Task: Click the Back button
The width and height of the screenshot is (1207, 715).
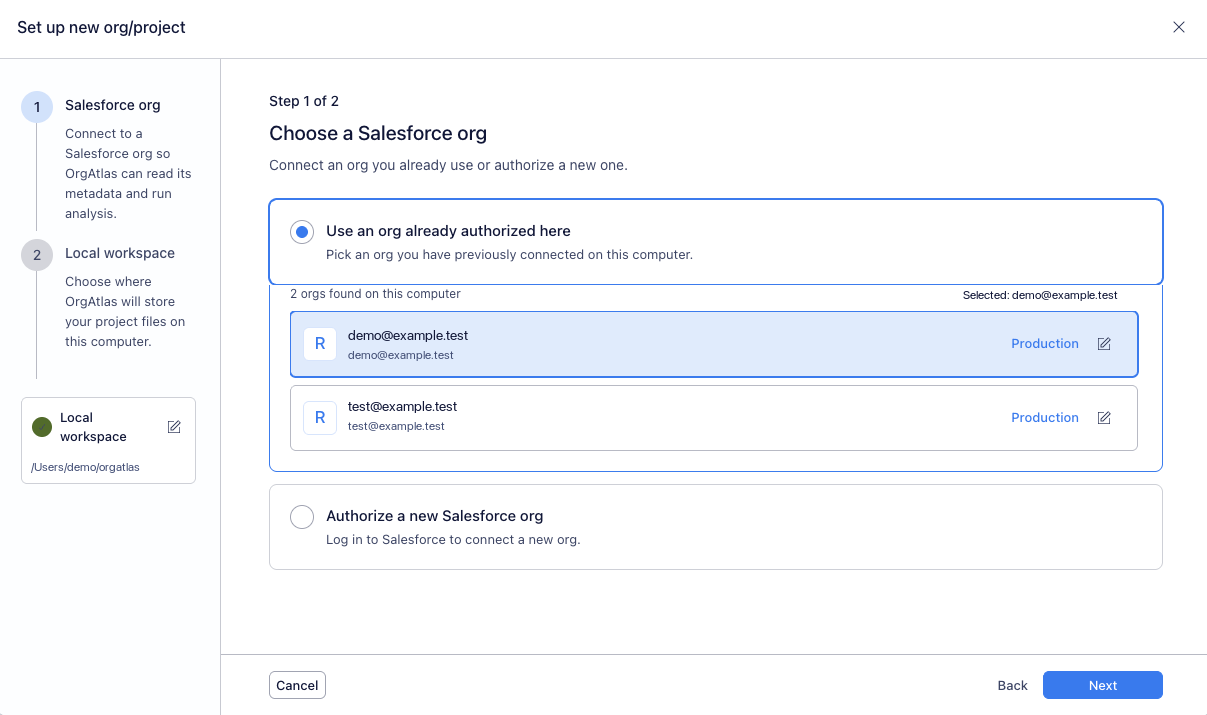Action: tap(1012, 685)
